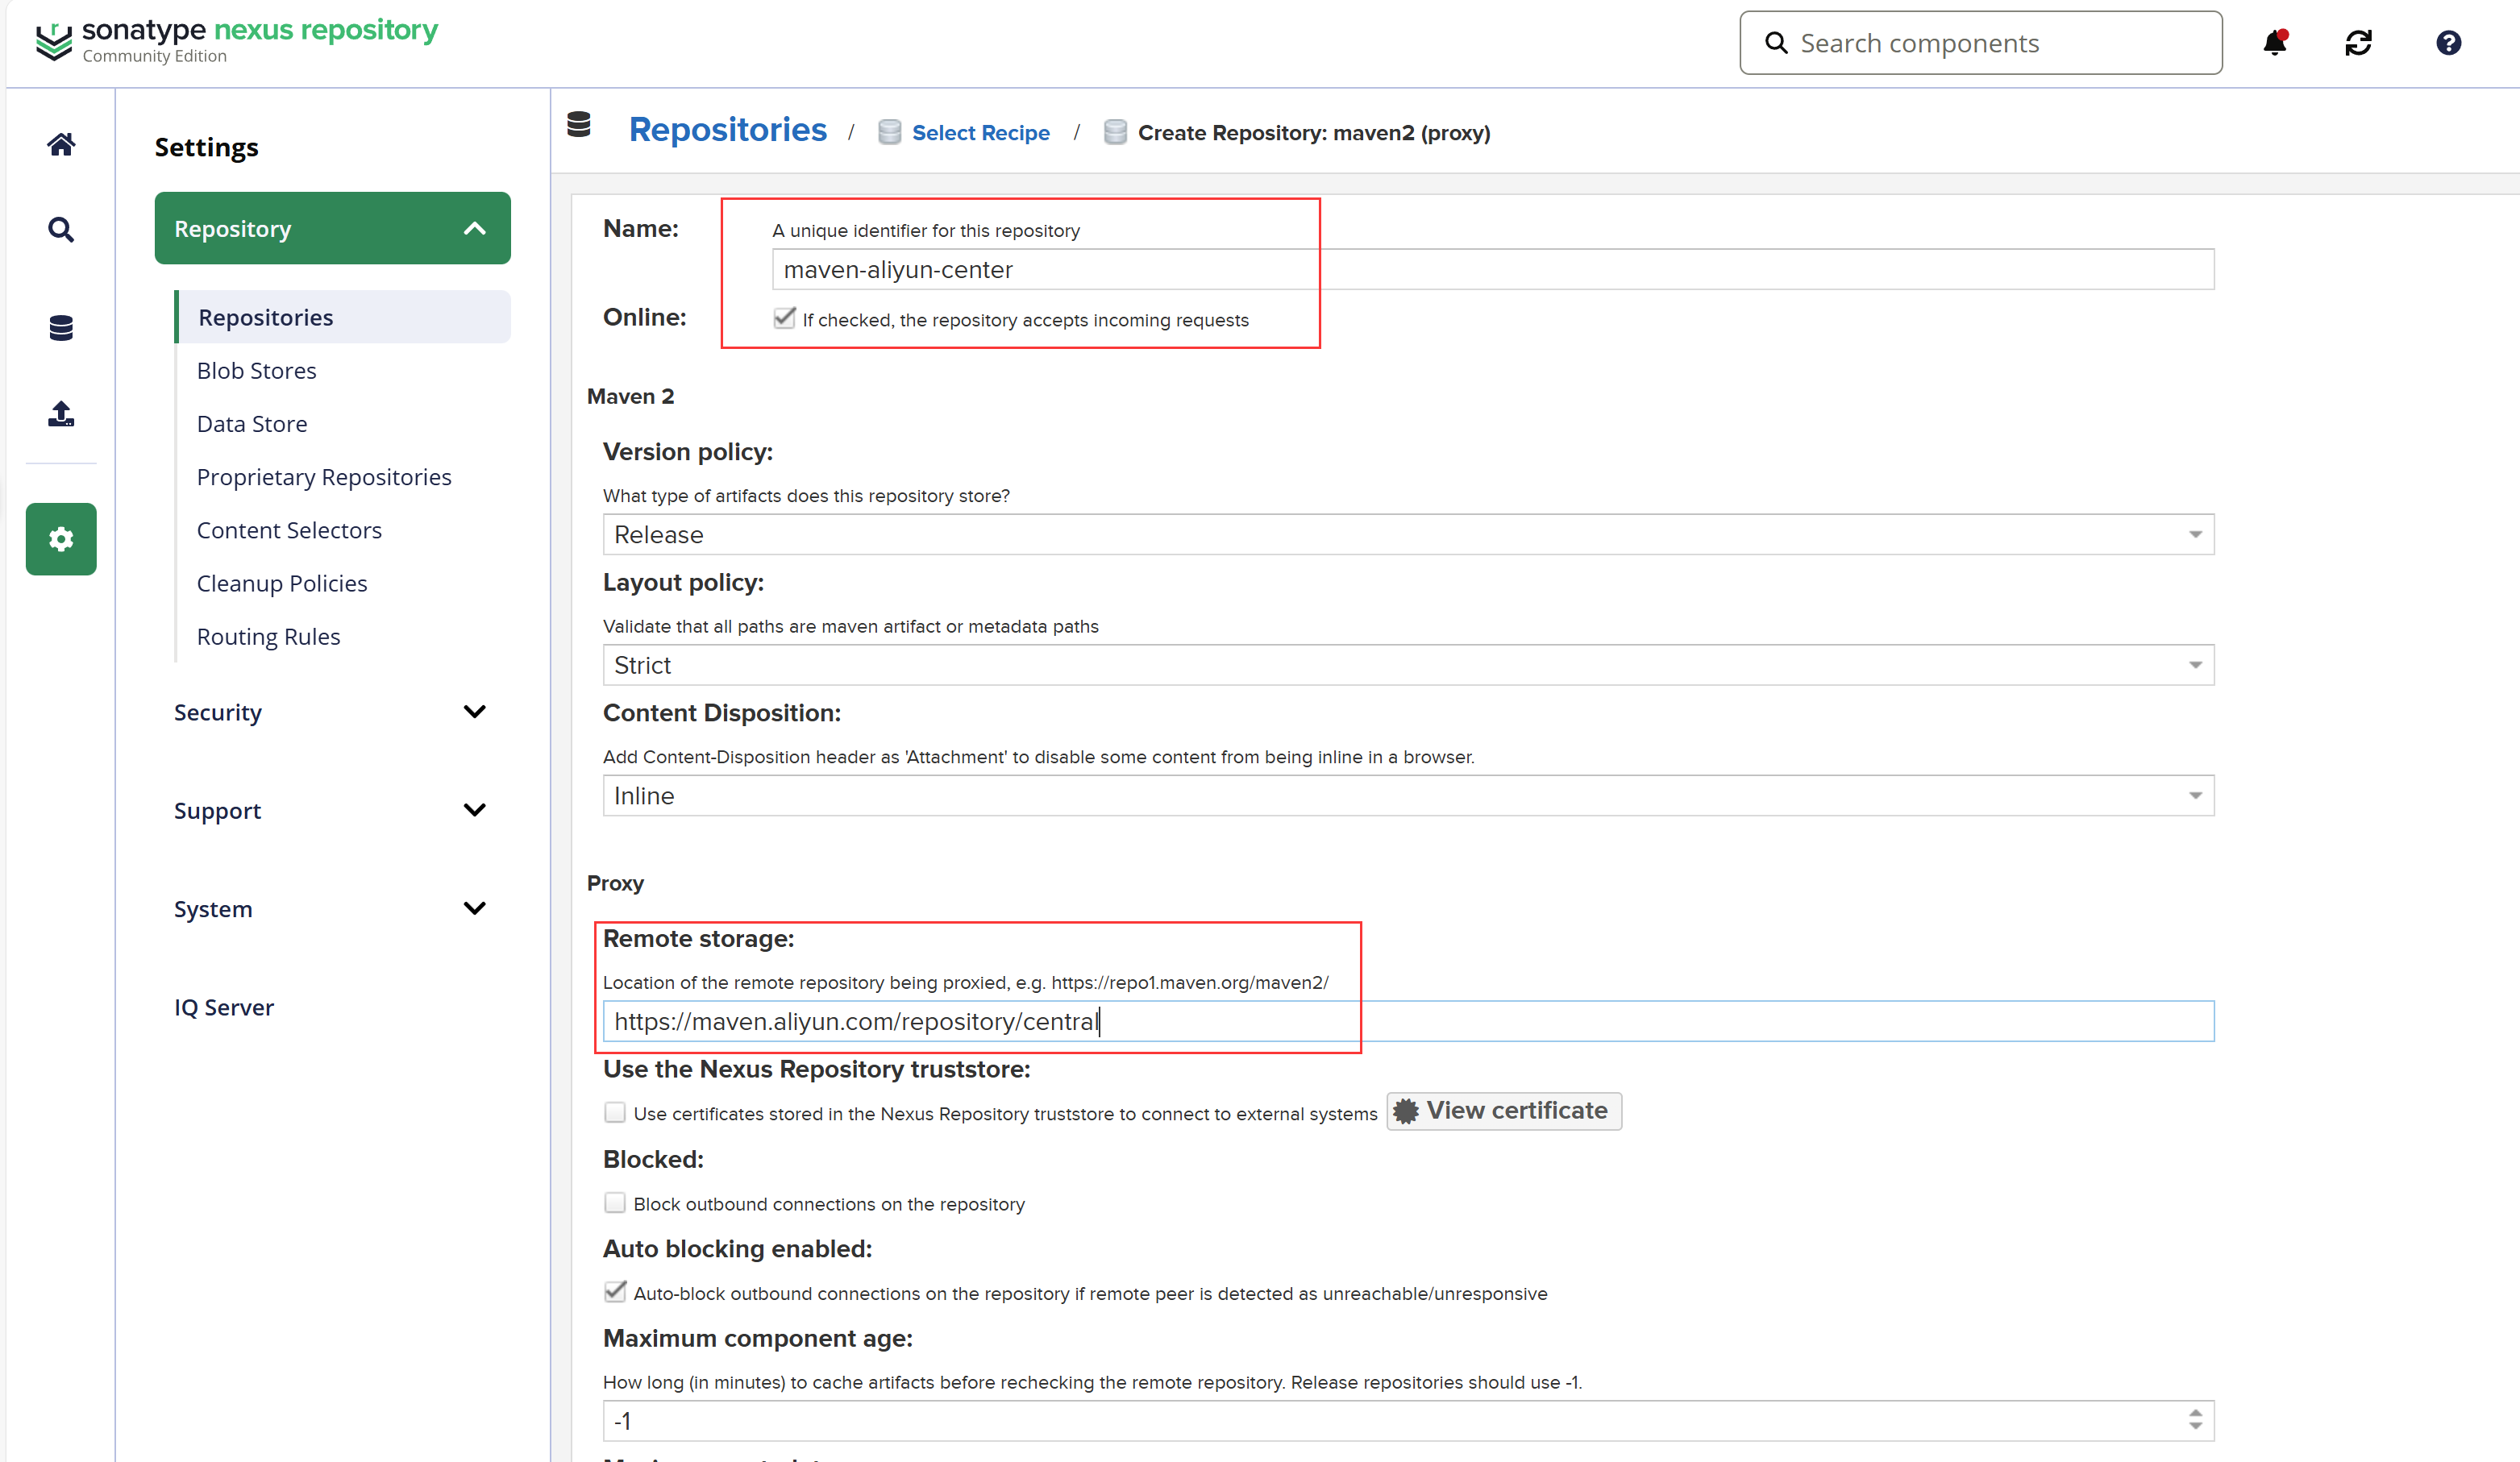The image size is (2520, 1462).
Task: Open the Version policy dropdown
Action: 1407,535
